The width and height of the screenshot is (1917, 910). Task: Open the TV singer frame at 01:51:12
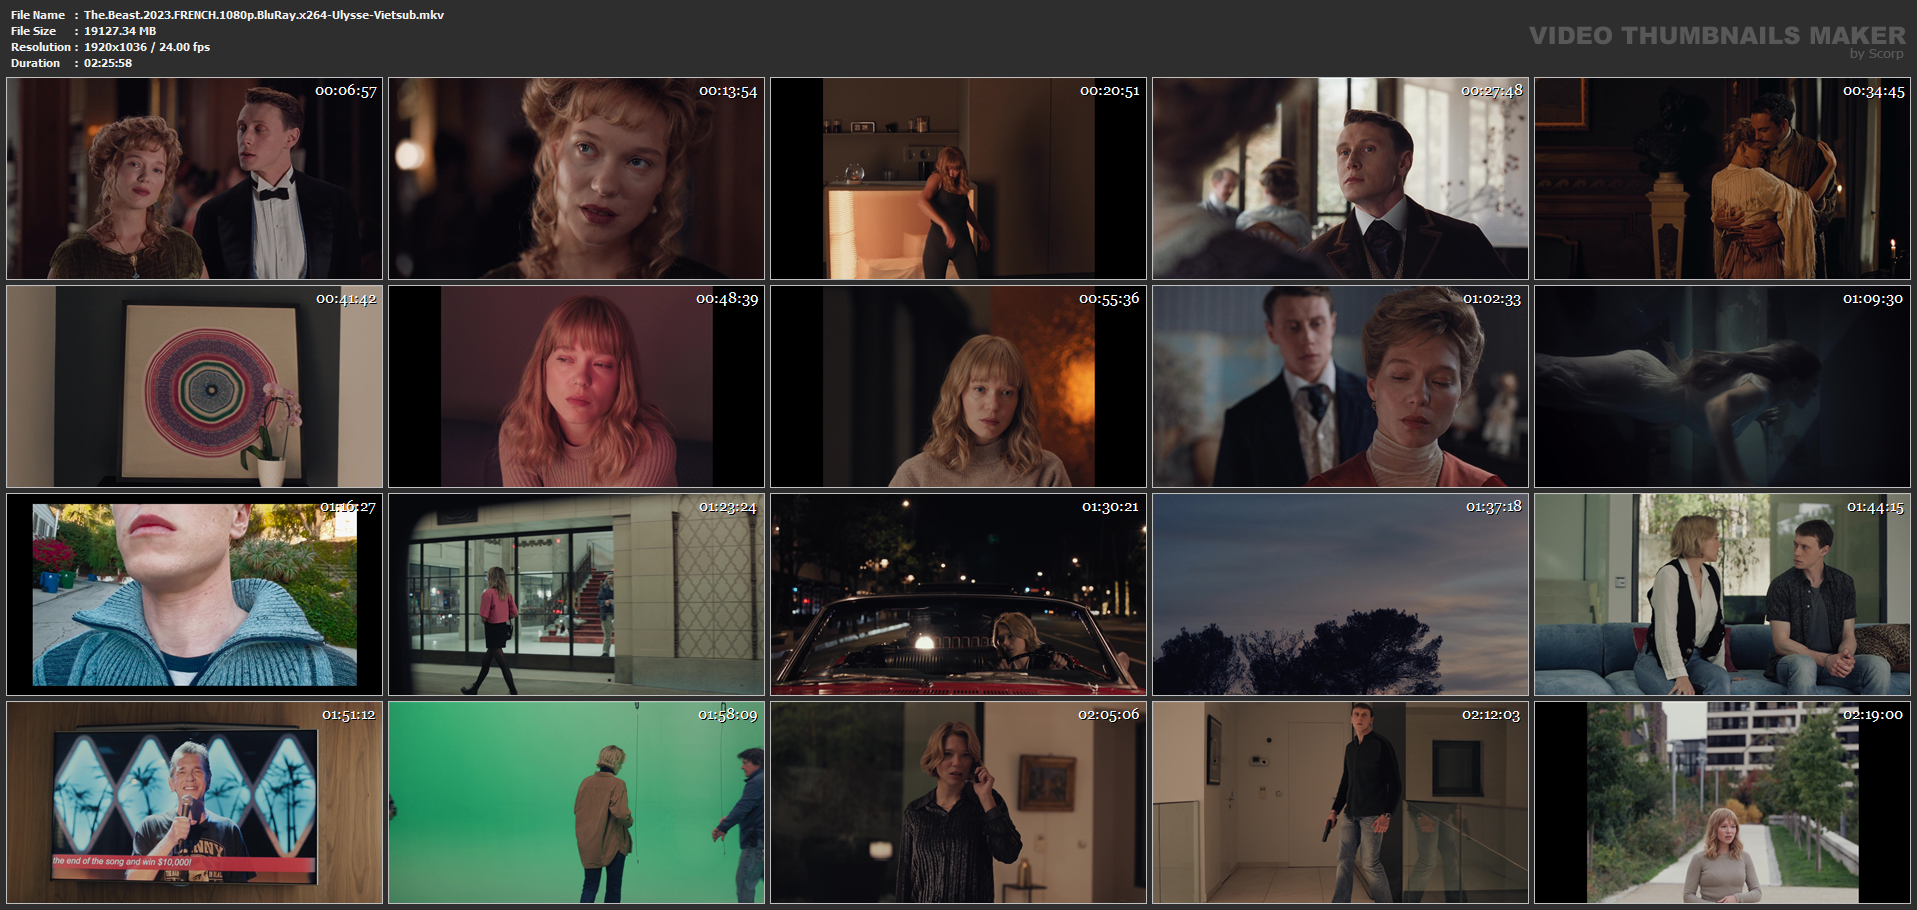[194, 802]
